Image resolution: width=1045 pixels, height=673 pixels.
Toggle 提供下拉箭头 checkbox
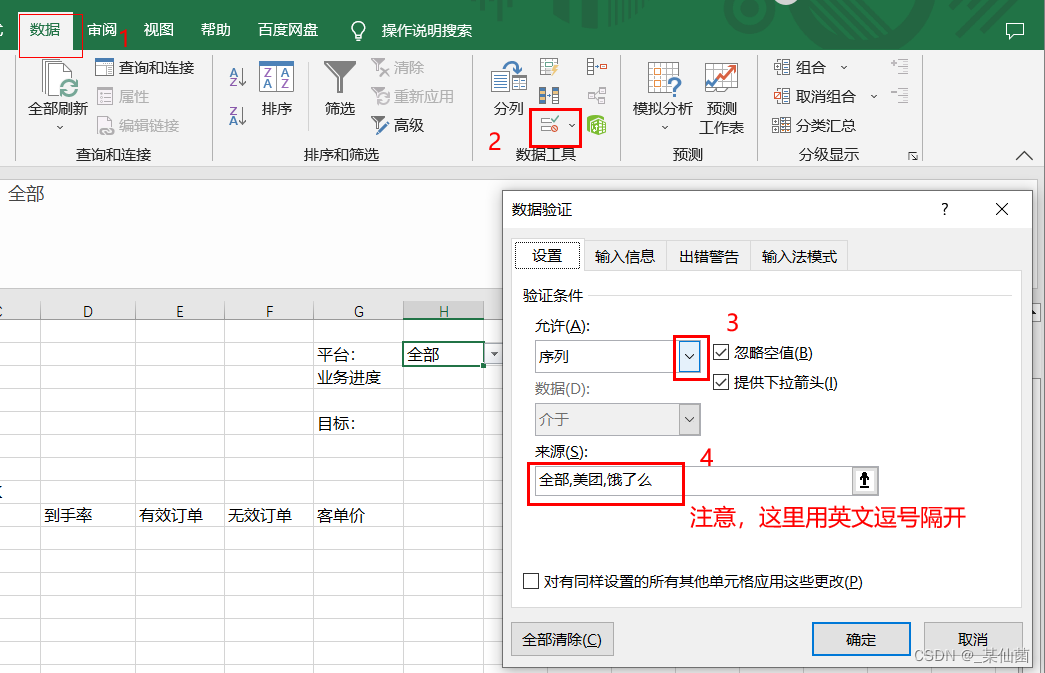(721, 382)
